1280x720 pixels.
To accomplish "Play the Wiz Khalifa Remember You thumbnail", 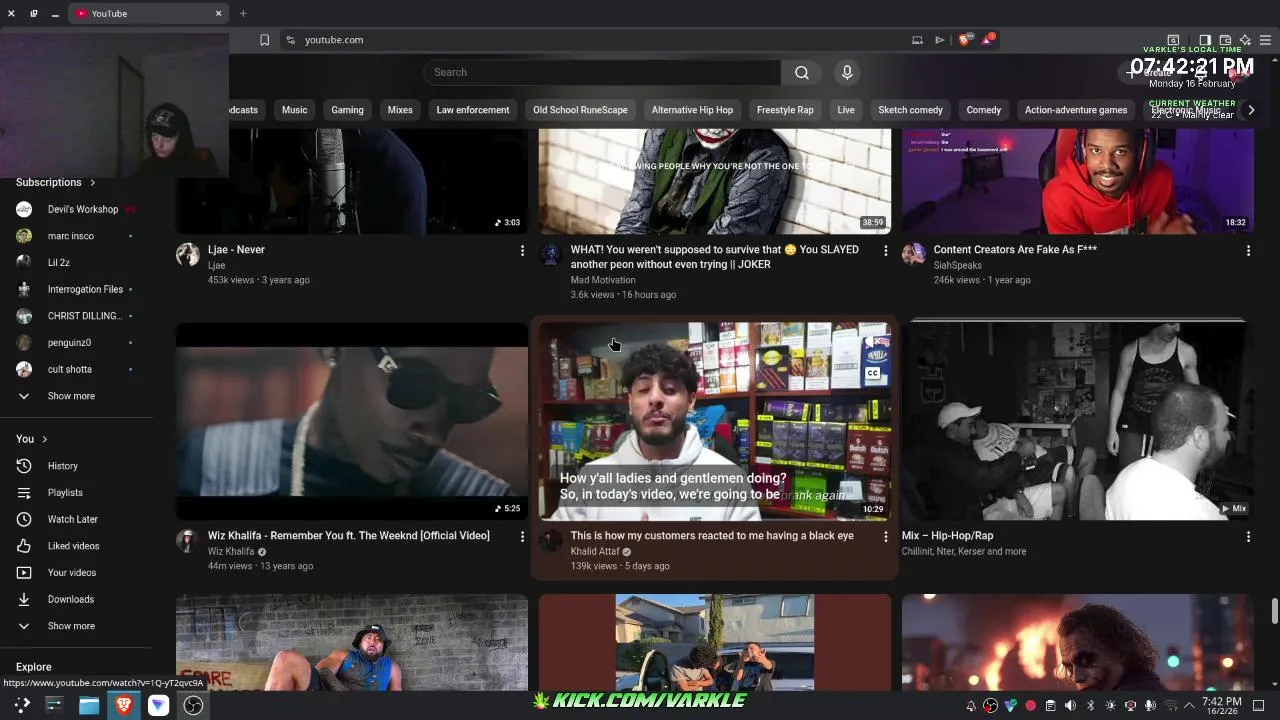I will pyautogui.click(x=352, y=421).
